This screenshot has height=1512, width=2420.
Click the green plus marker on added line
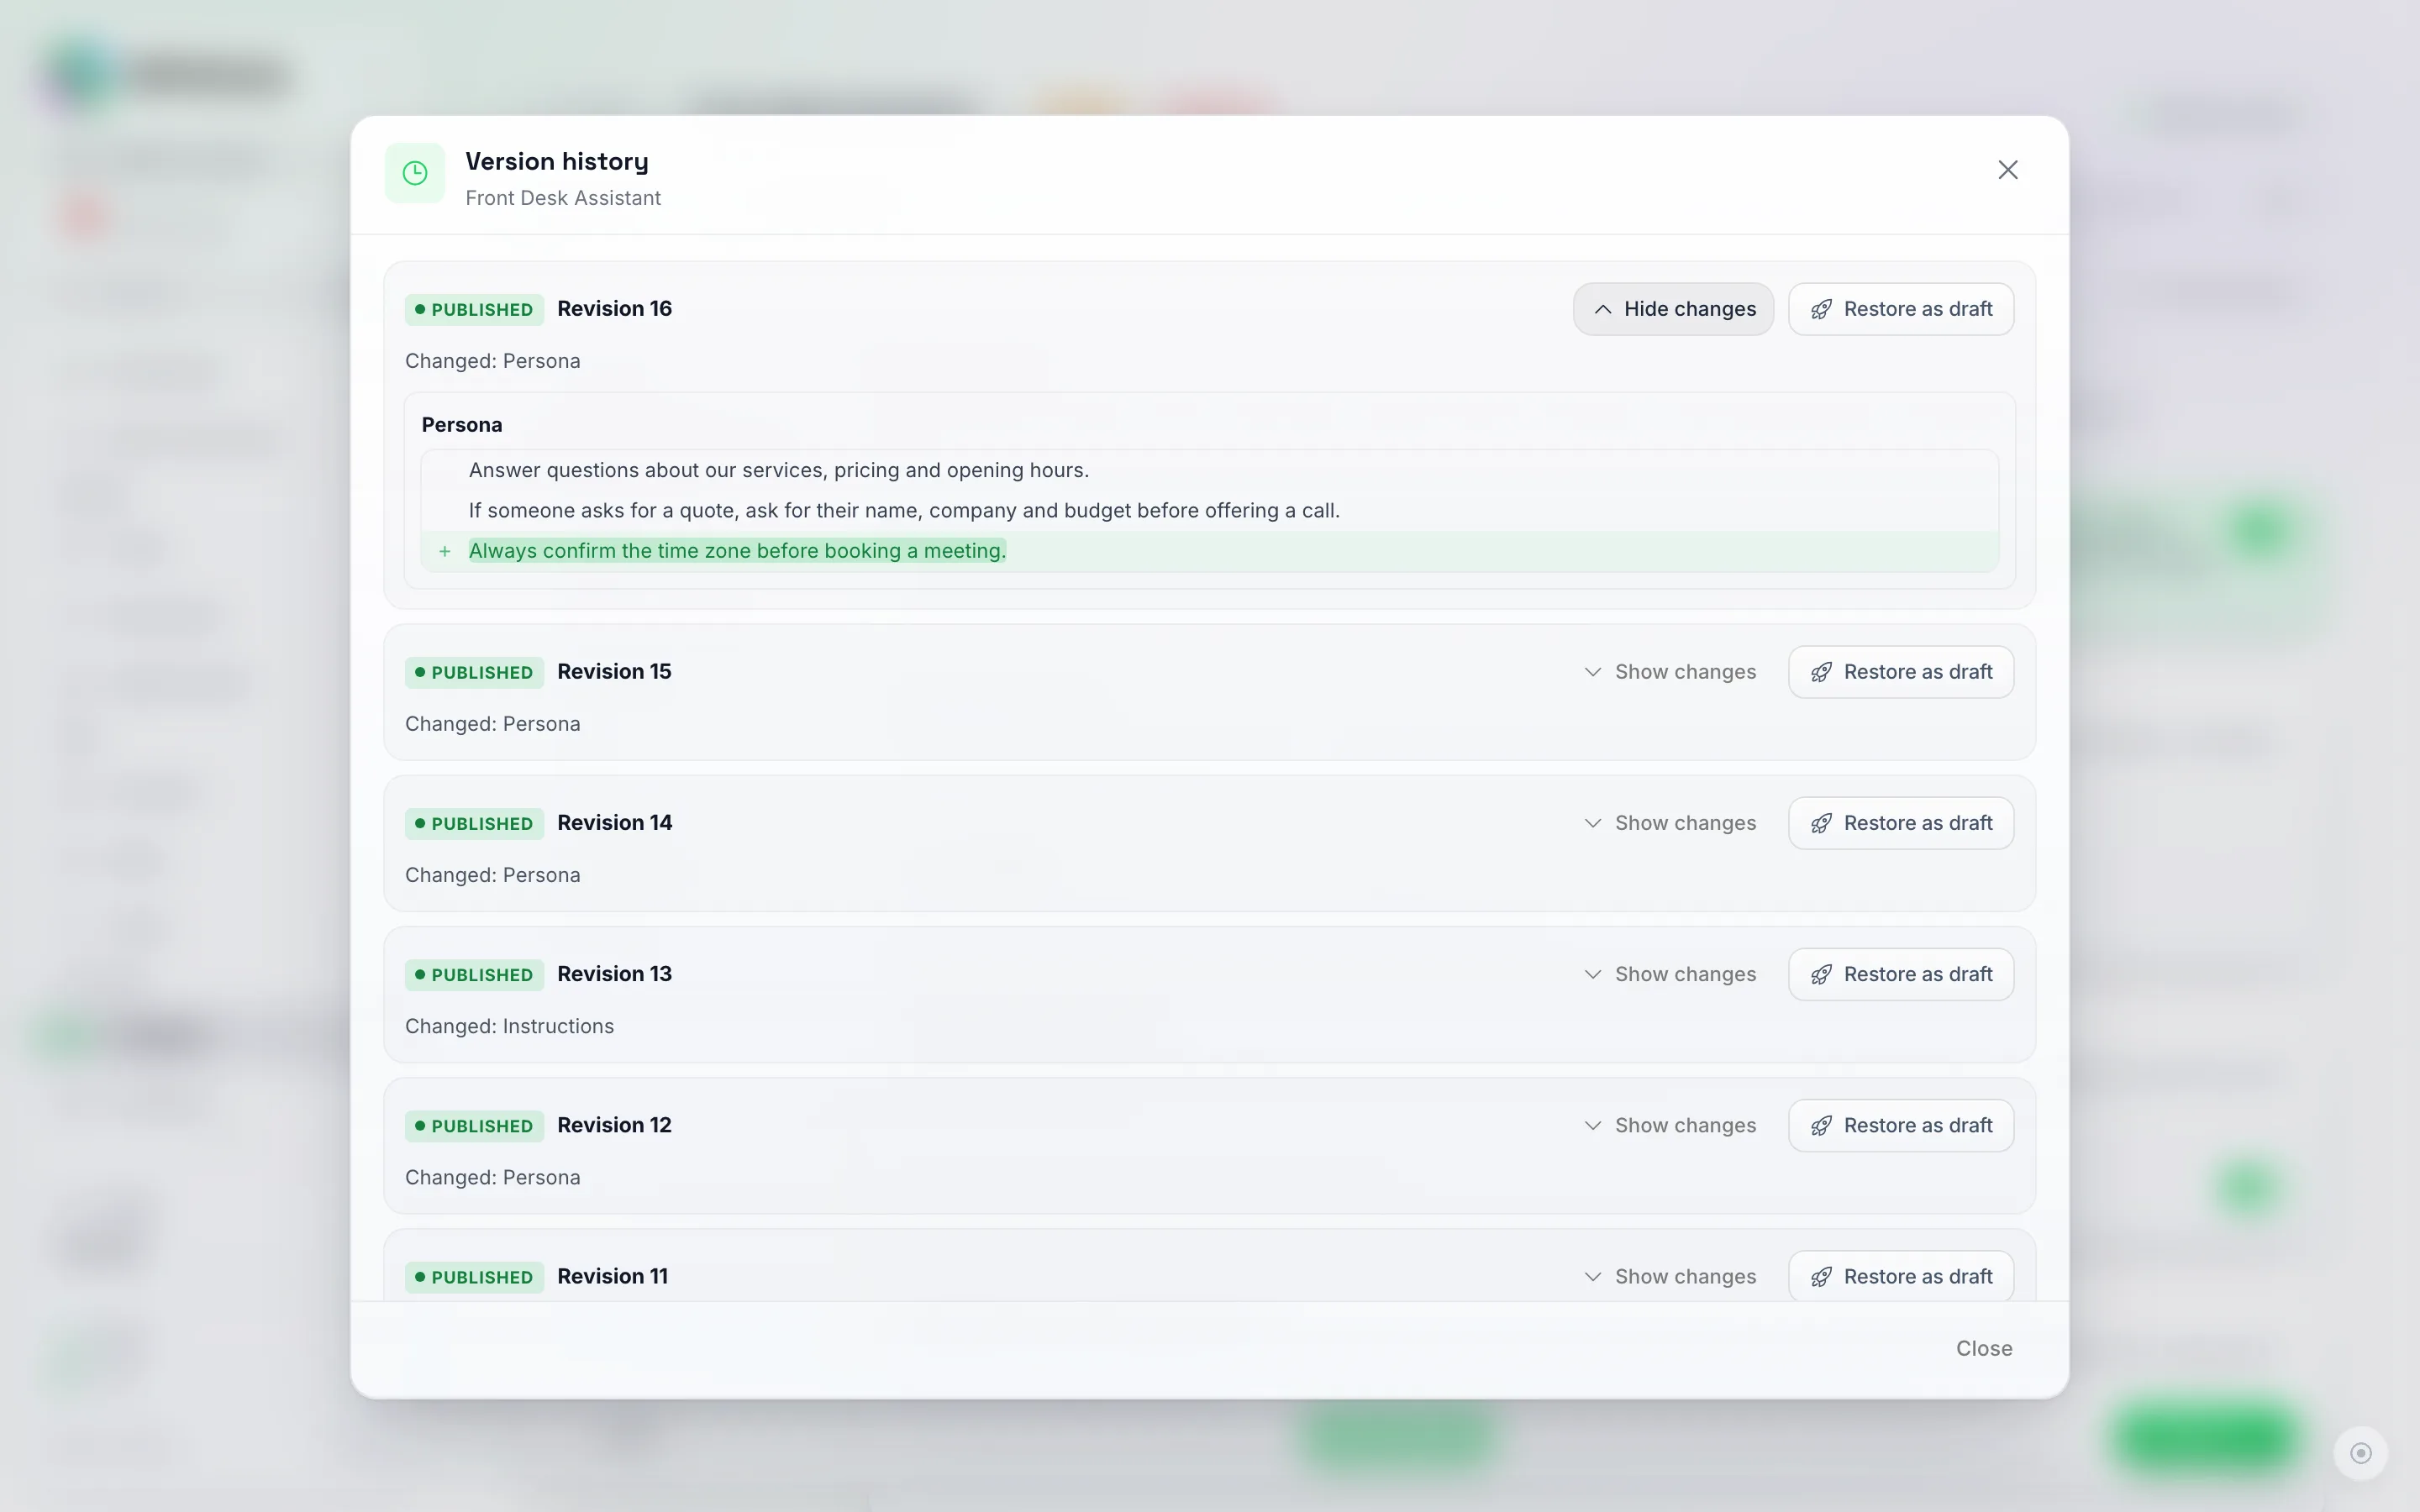coord(445,551)
